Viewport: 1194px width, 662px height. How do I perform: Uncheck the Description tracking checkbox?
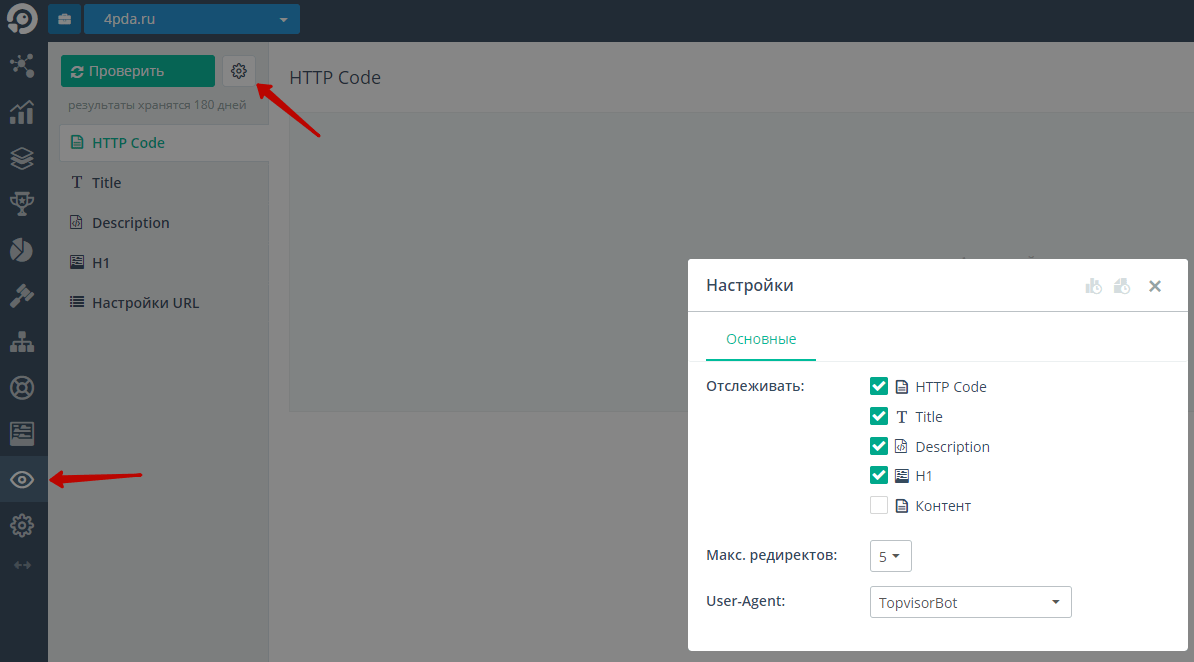[x=879, y=446]
